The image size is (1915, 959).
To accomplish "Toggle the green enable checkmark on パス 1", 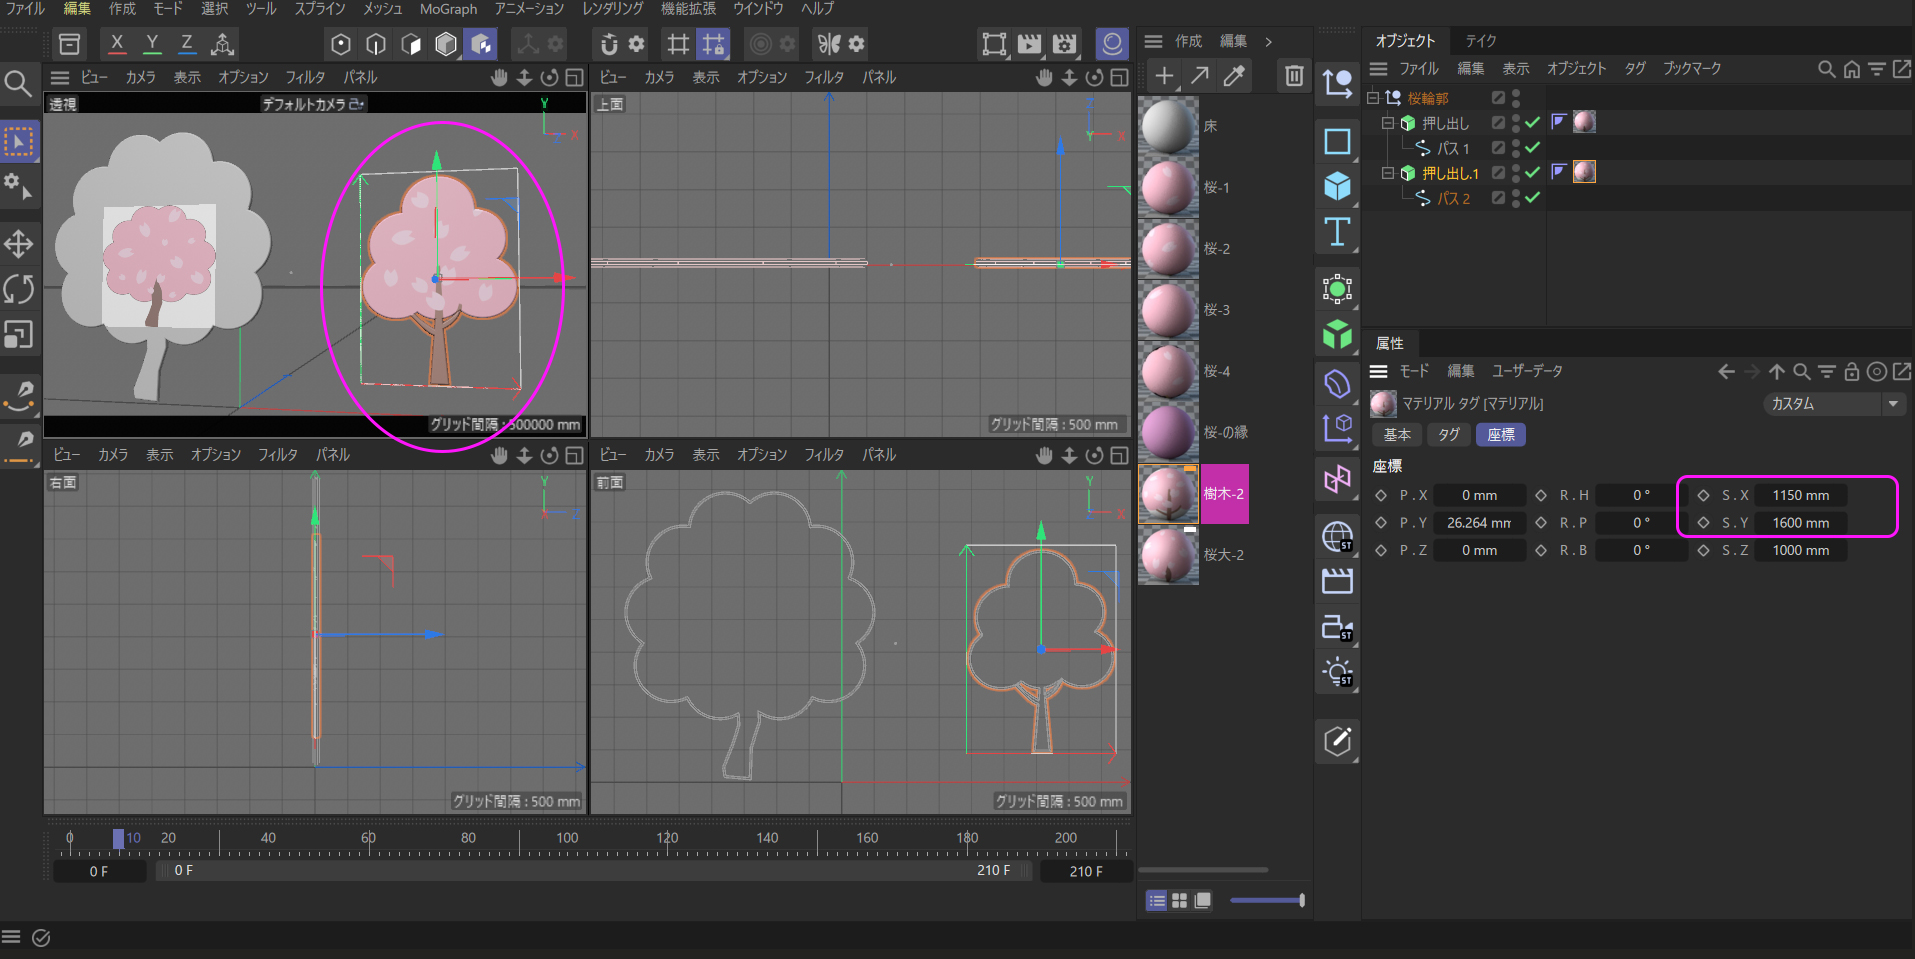I will 1532,148.
